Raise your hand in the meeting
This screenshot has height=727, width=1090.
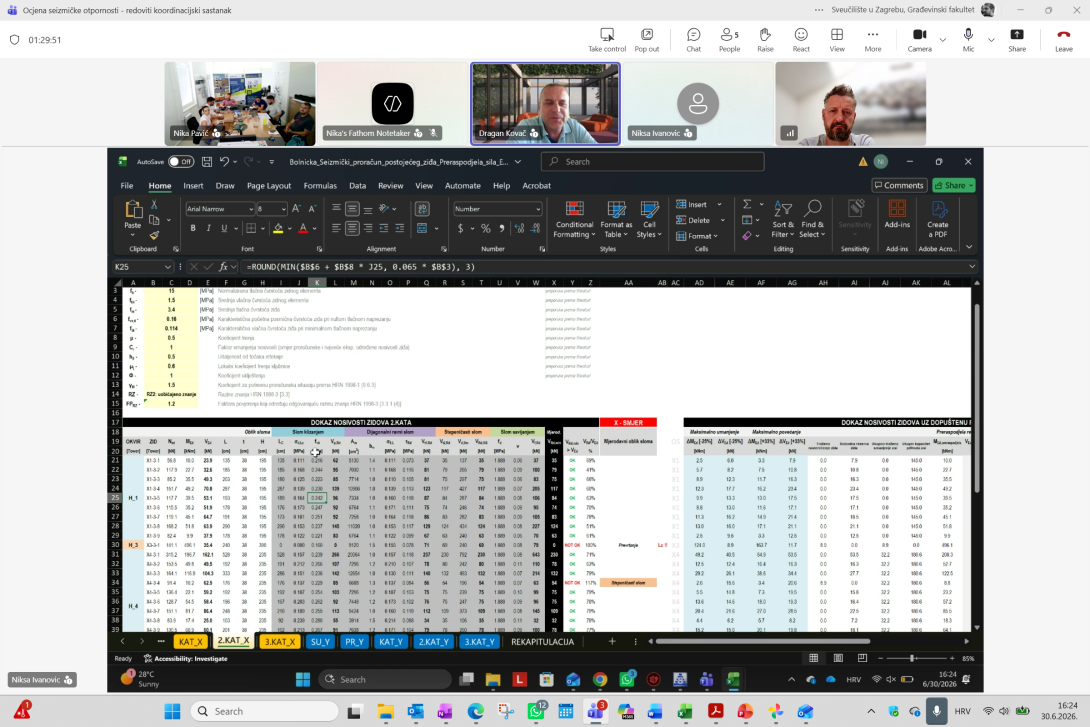(x=765, y=40)
